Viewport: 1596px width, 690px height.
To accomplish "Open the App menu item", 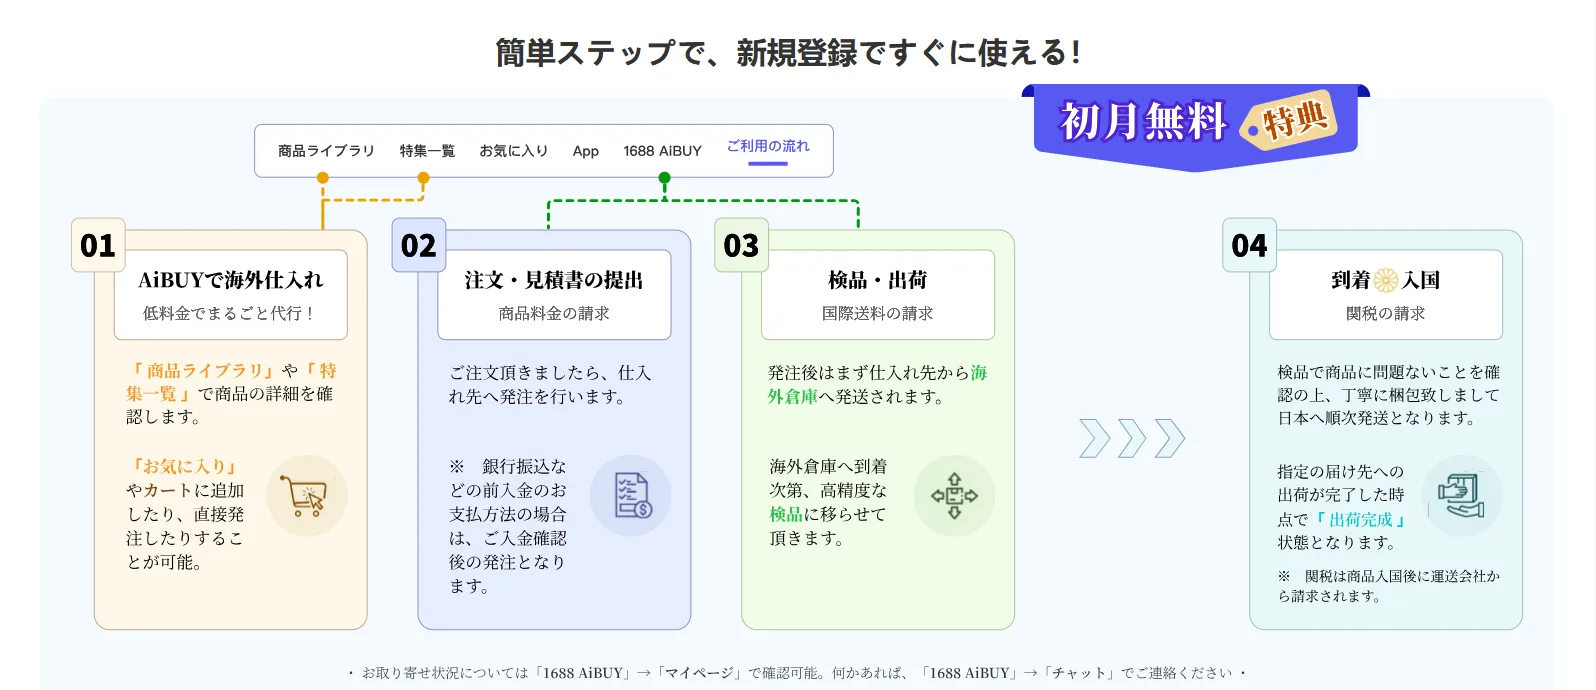I will click(586, 151).
